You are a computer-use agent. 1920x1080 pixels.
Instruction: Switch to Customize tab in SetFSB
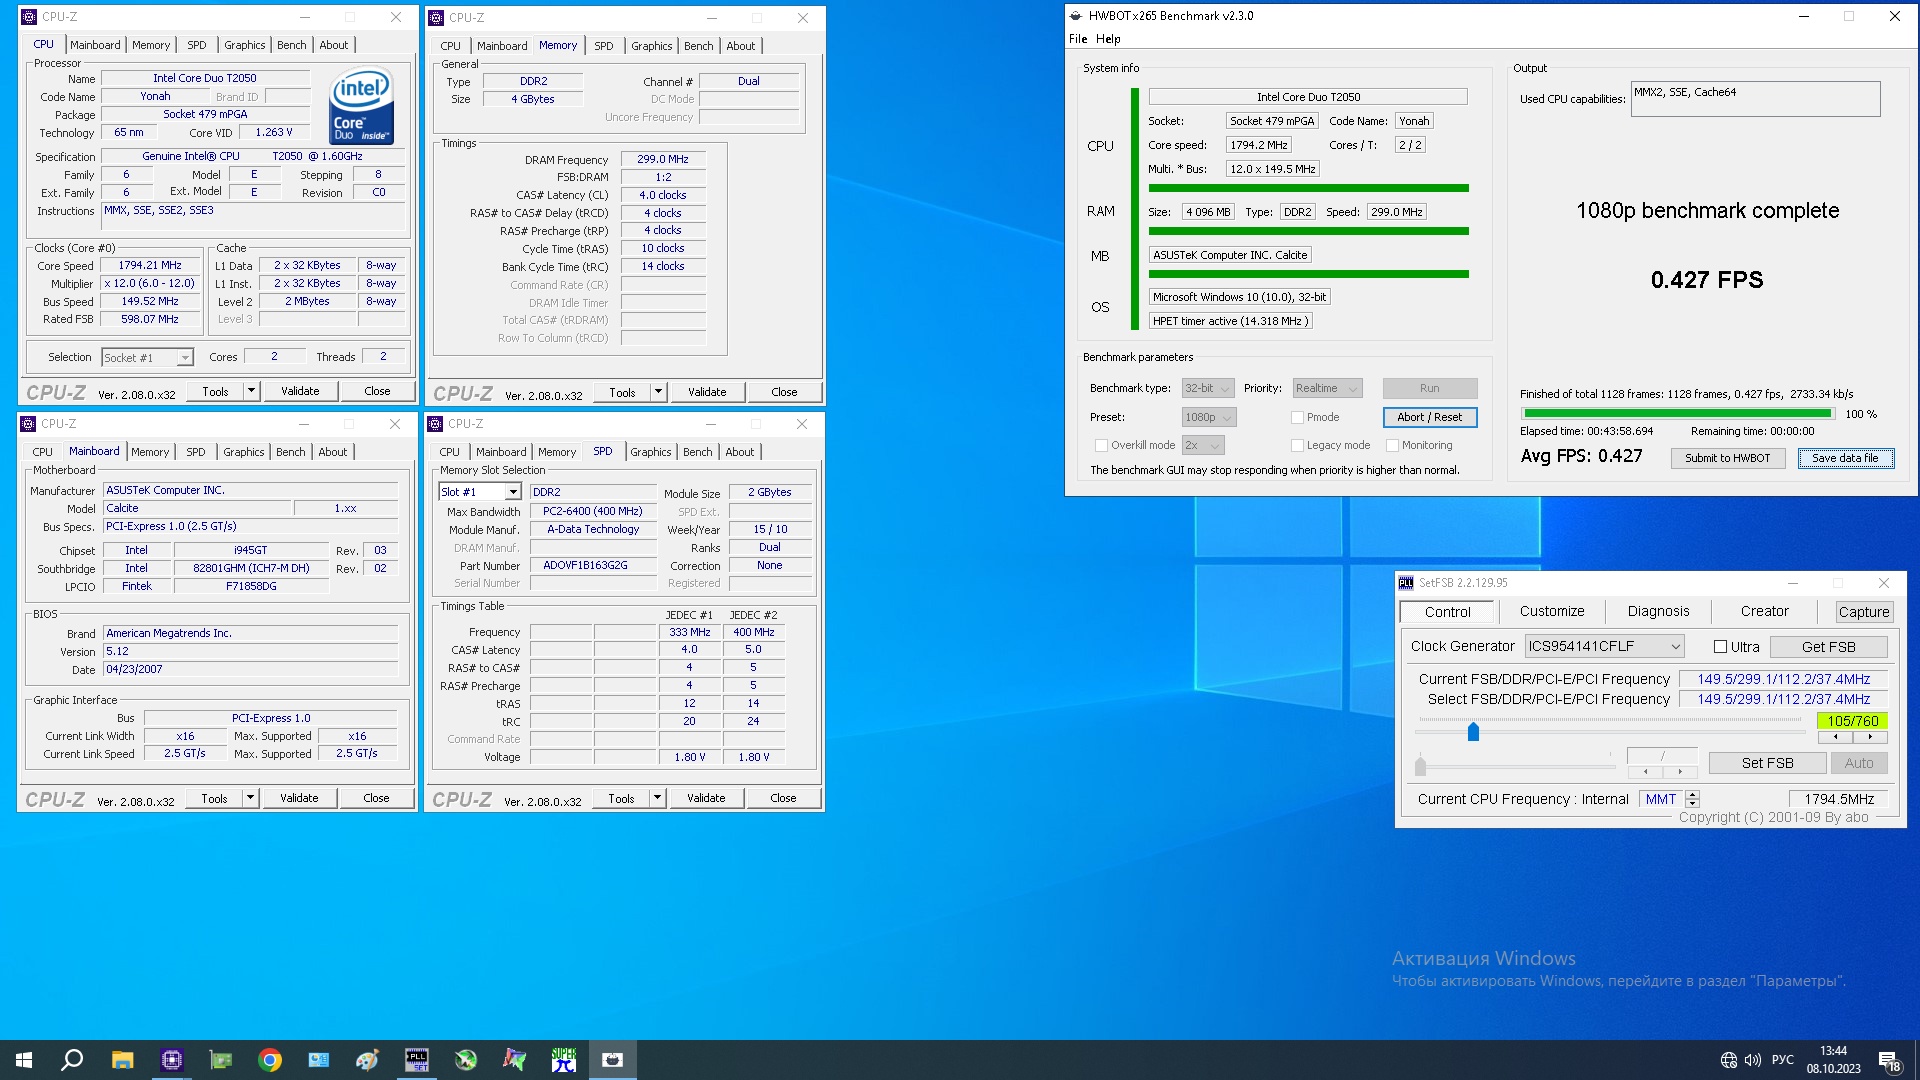pos(1552,612)
